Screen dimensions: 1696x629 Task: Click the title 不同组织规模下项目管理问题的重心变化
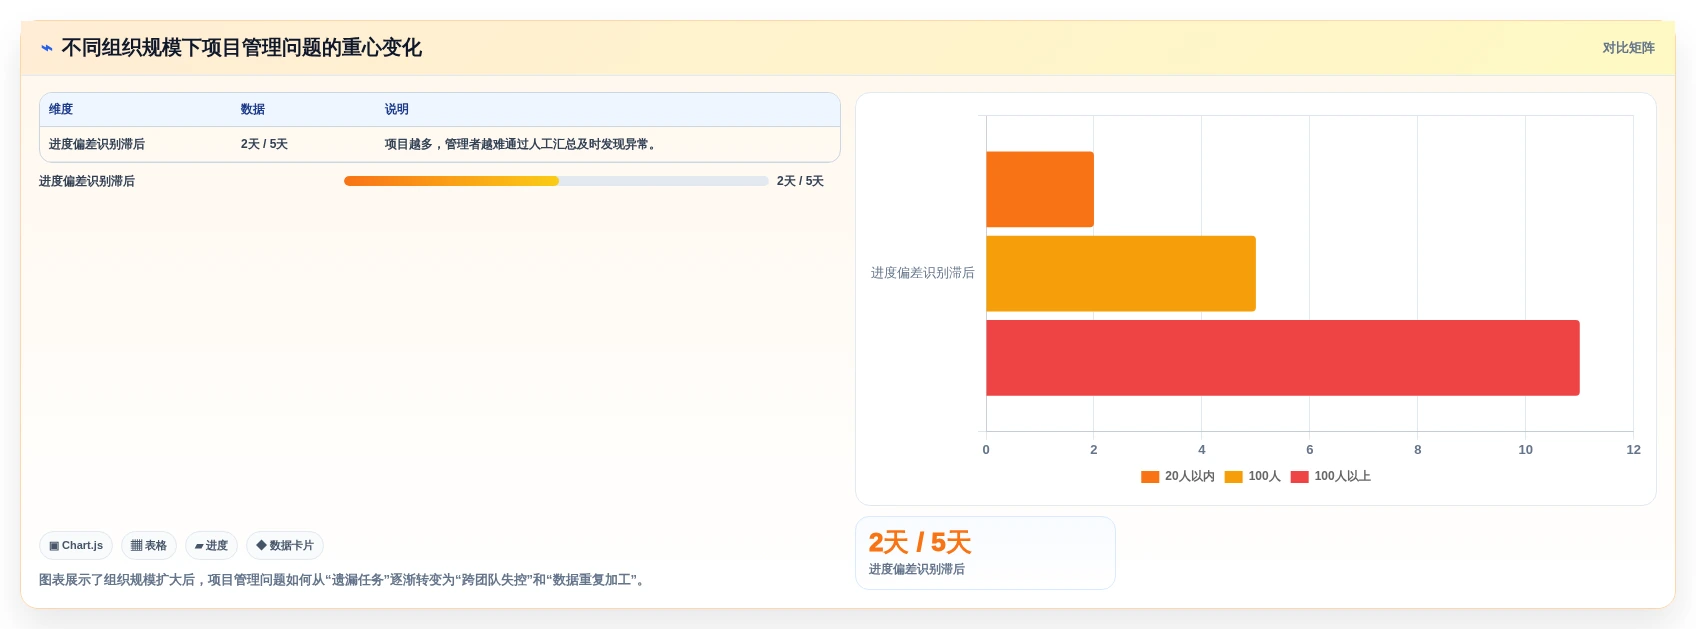241,48
